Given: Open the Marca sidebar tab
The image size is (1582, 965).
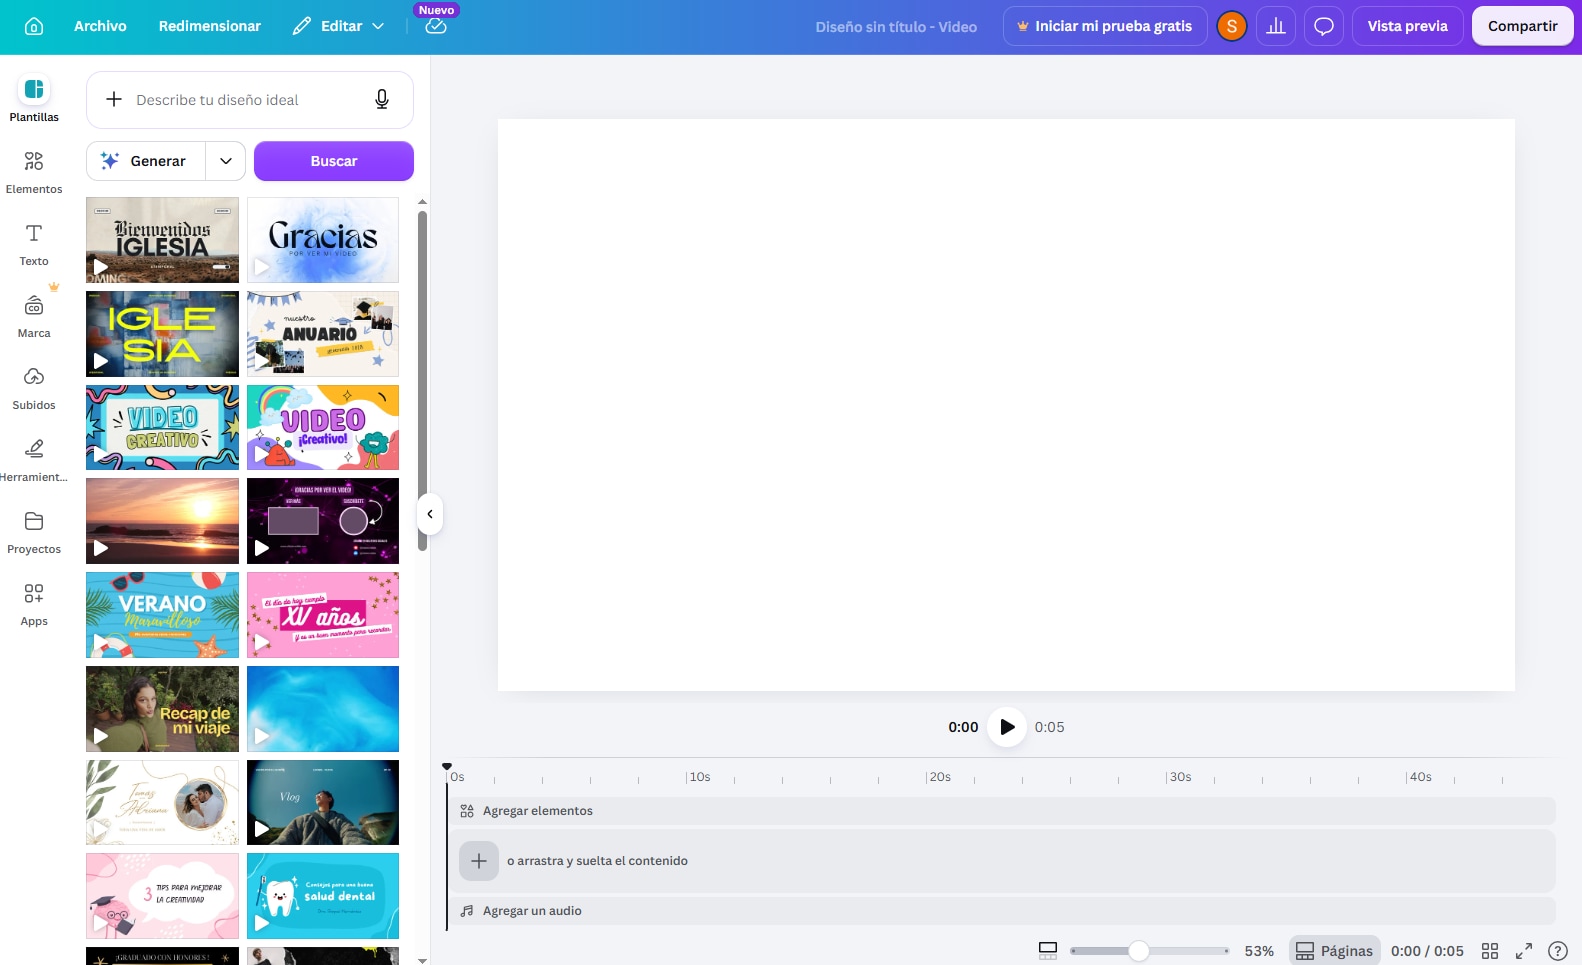Looking at the screenshot, I should pyautogui.click(x=34, y=315).
